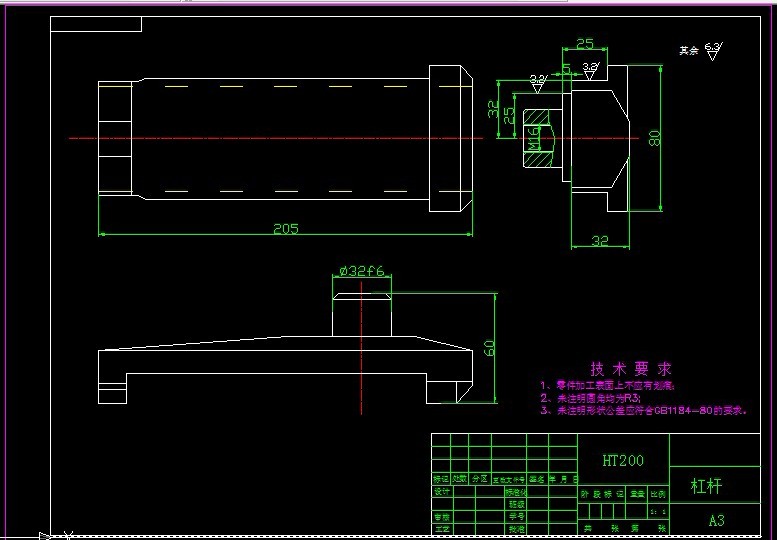Screen dimensions: 777x540
Task: Click the 处数 column header
Action: point(459,479)
